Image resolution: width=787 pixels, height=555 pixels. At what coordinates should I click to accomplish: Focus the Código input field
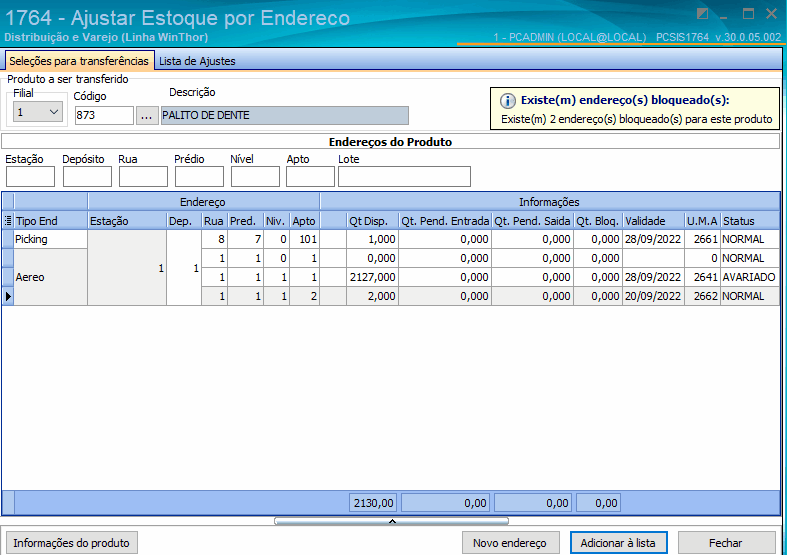(x=104, y=115)
